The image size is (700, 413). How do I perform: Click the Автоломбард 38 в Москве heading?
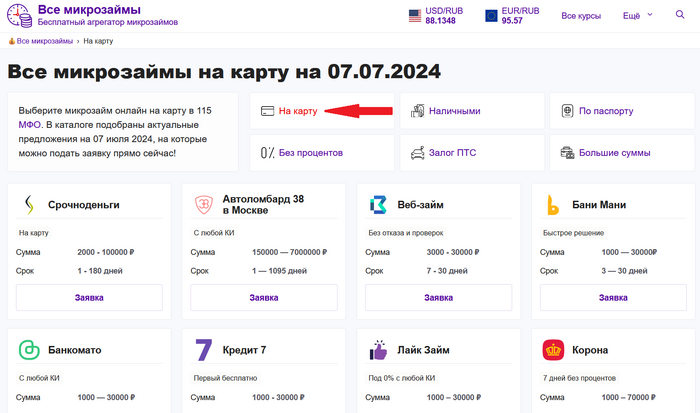[263, 204]
